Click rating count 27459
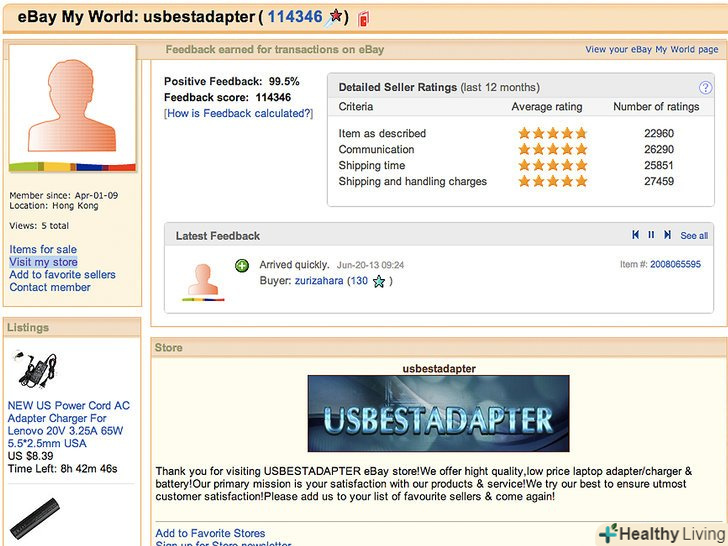The width and height of the screenshot is (728, 546). pos(659,181)
